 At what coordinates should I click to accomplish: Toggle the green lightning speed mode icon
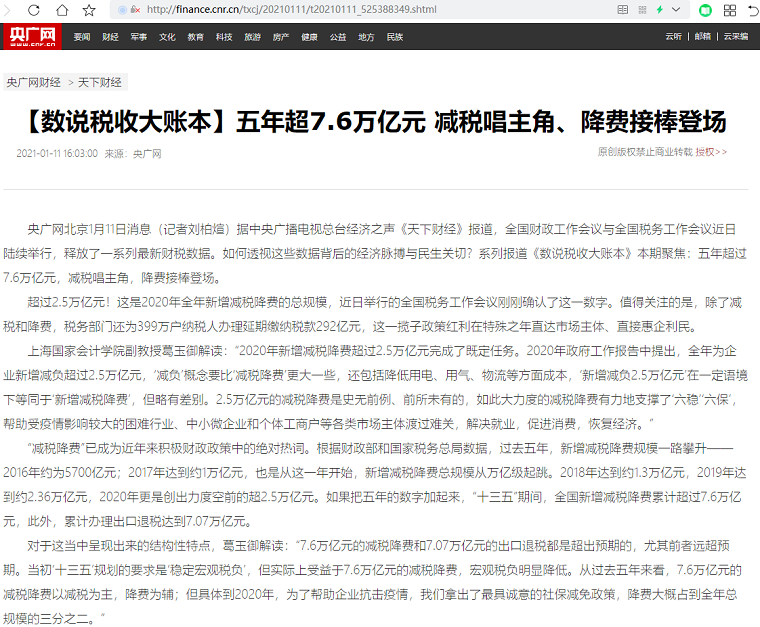tap(660, 10)
